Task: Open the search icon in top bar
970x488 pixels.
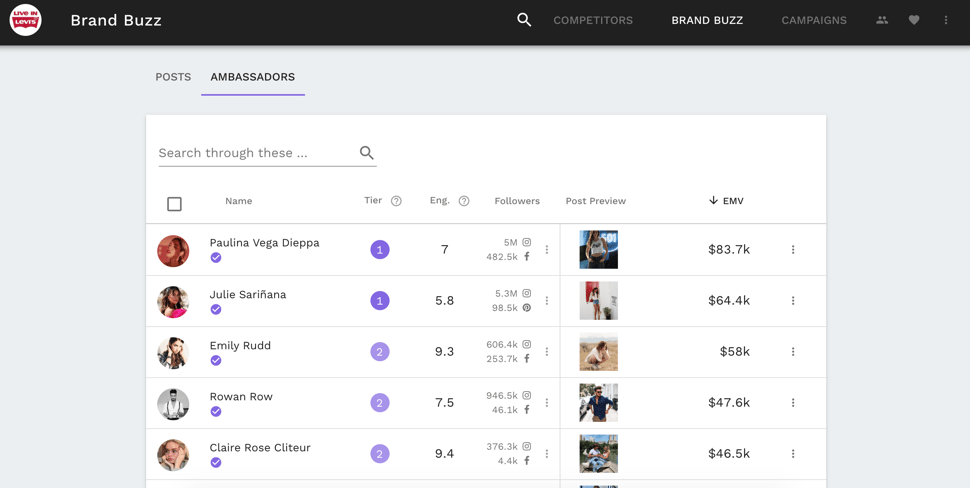Action: coord(524,20)
